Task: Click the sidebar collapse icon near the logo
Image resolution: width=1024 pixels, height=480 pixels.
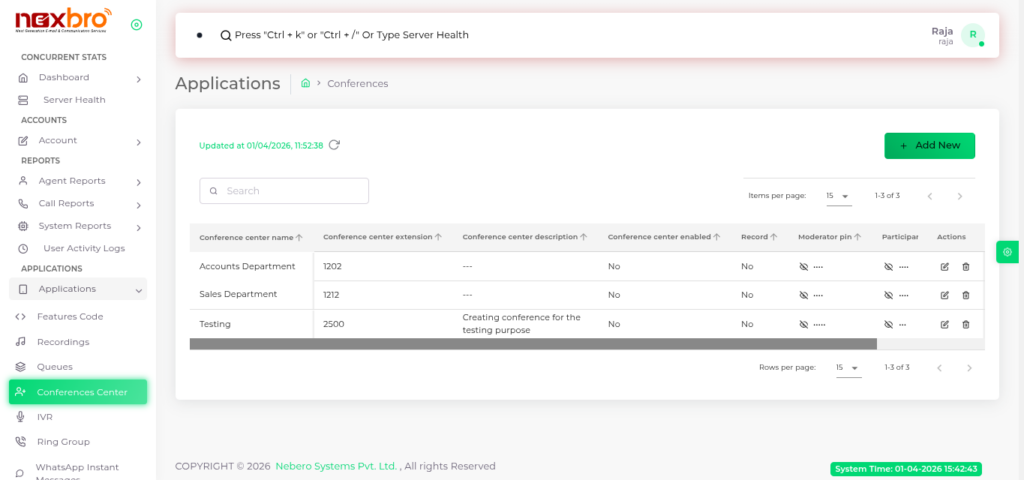Action: pyautogui.click(x=136, y=25)
